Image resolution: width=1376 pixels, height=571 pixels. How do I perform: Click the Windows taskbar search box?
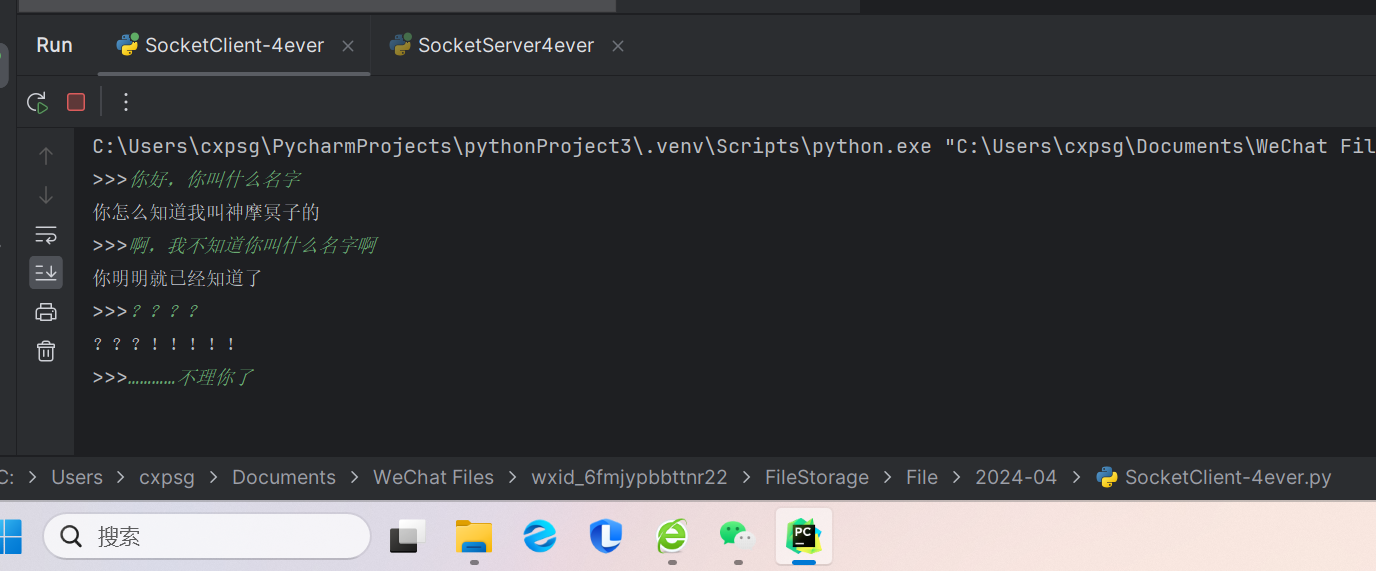[207, 537]
